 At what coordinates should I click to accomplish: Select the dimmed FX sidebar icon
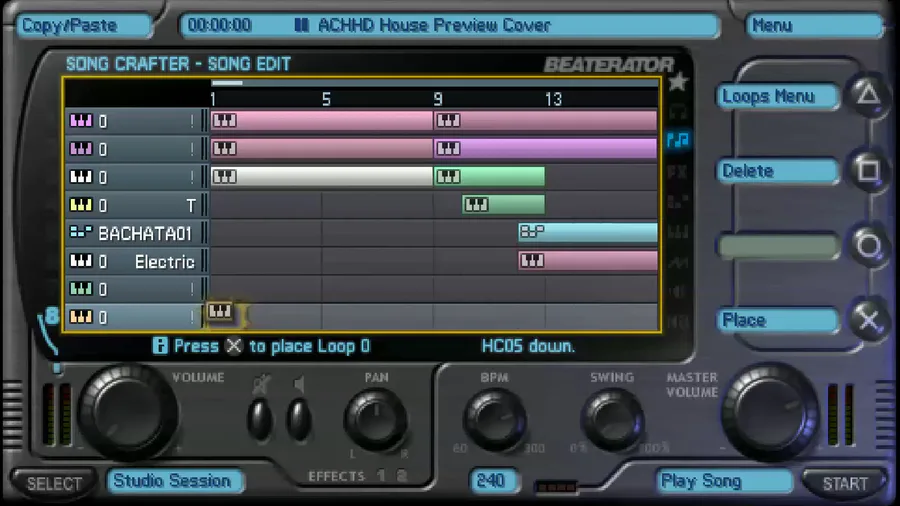click(x=678, y=171)
